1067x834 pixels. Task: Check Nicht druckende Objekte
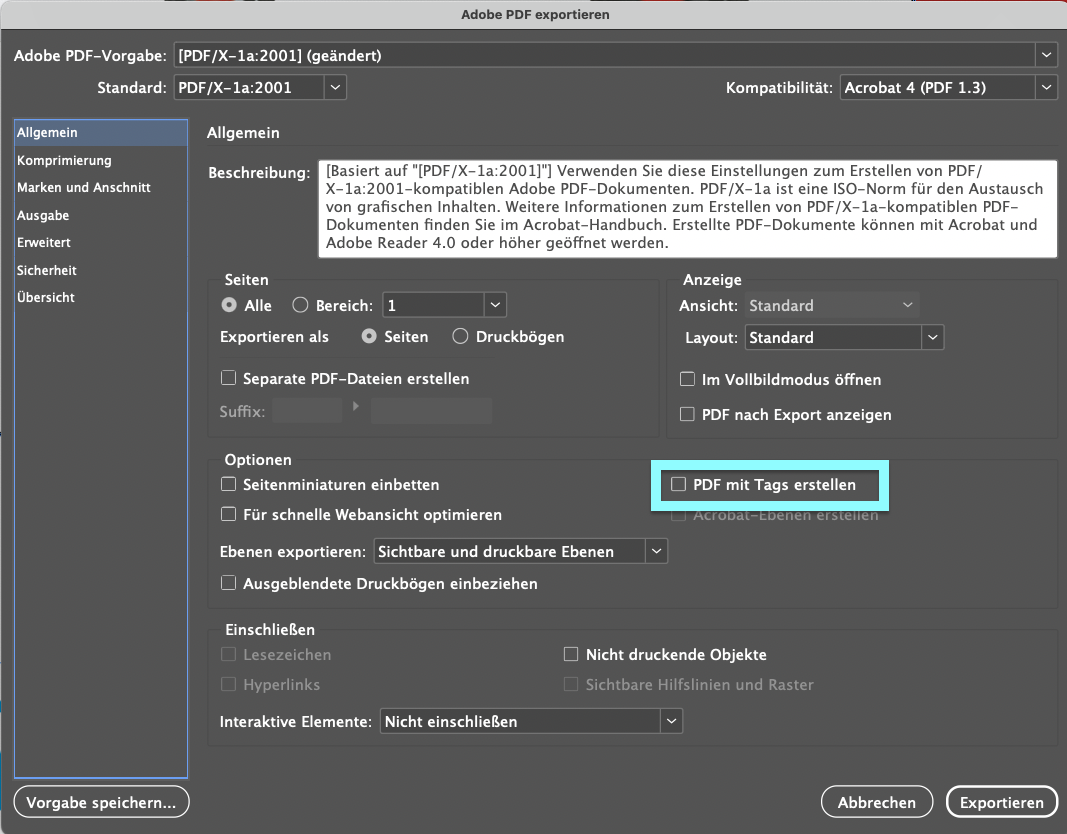point(571,654)
